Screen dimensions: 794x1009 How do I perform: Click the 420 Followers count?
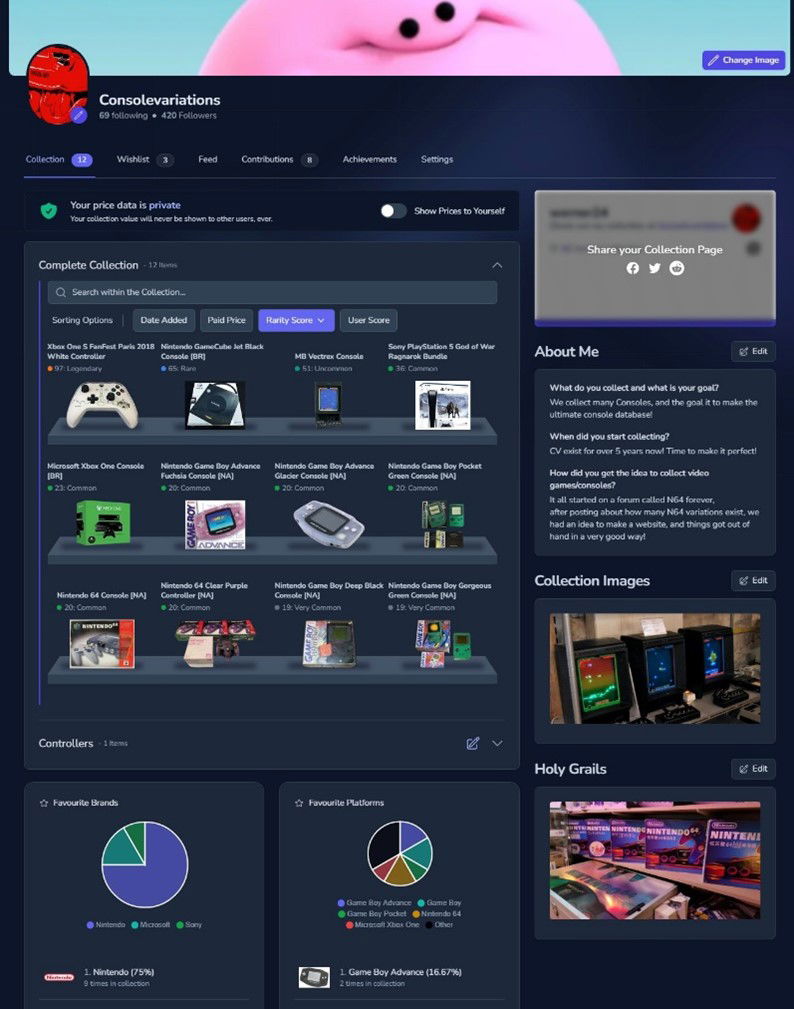point(189,116)
